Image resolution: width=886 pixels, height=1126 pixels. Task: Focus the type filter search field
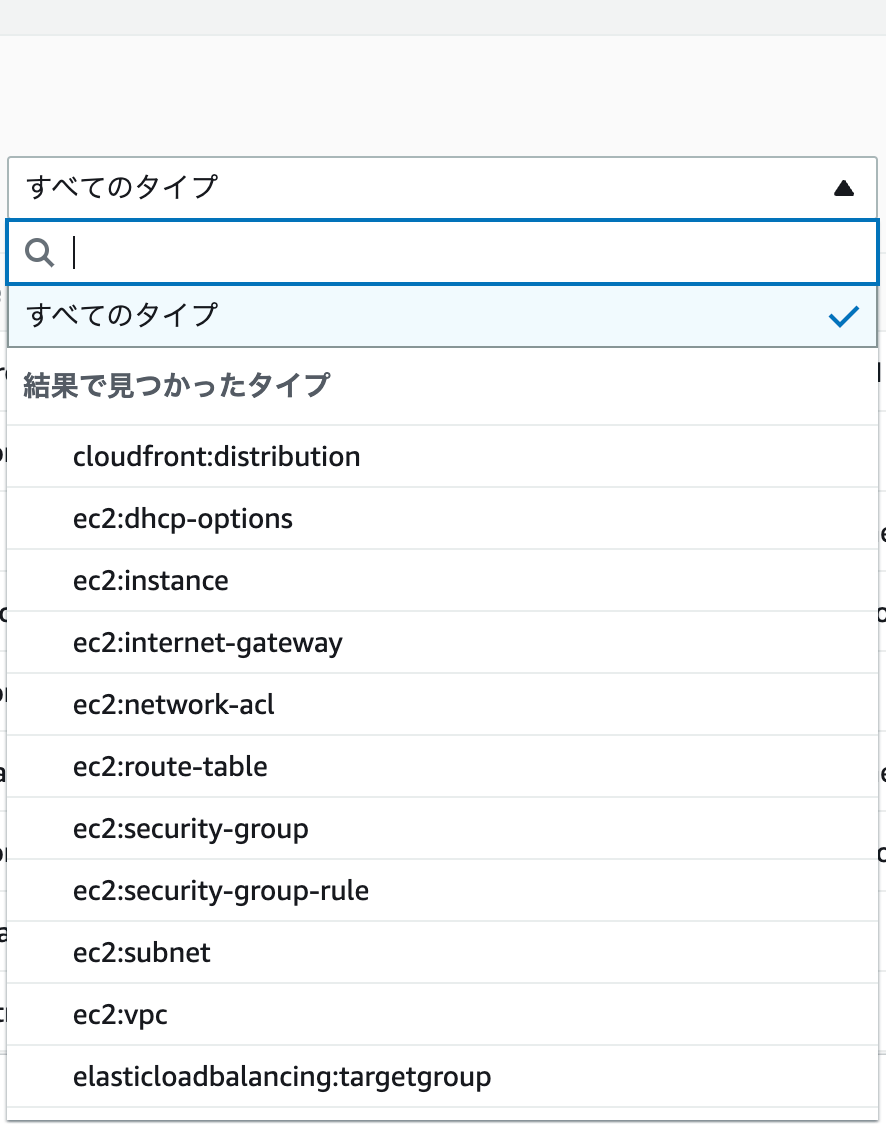[x=442, y=253]
